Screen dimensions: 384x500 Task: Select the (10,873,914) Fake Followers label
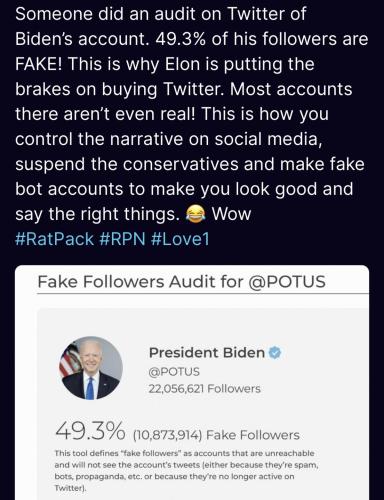[x=216, y=435]
